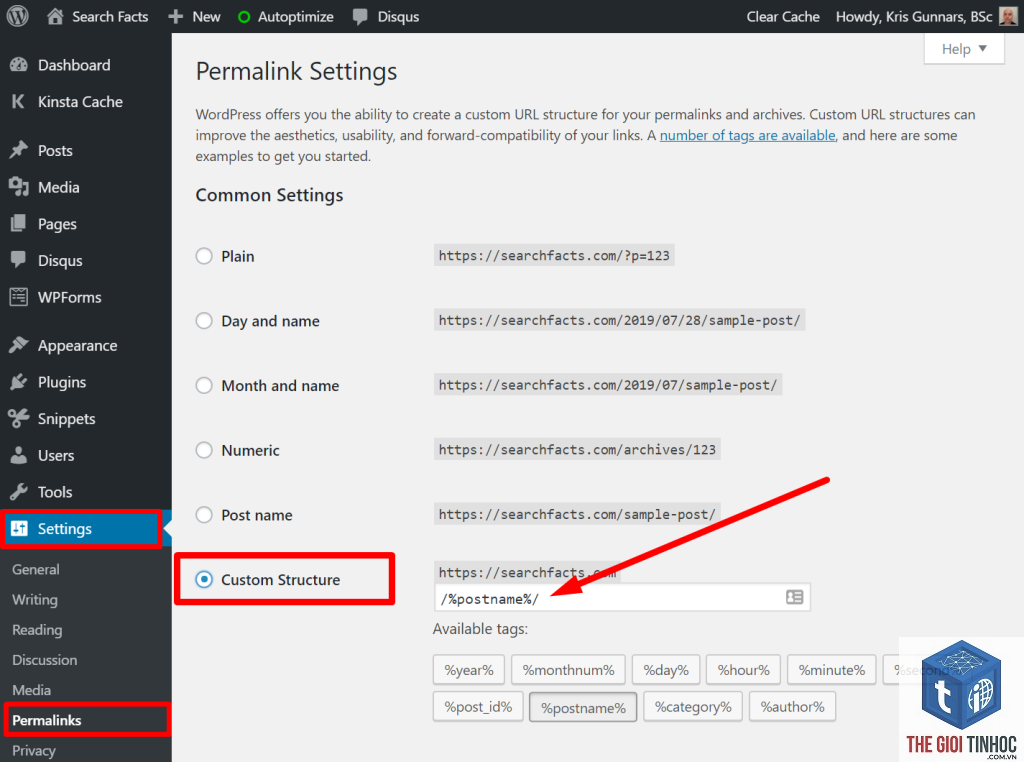Select the Day and name radio button
This screenshot has height=762, width=1024.
click(204, 321)
